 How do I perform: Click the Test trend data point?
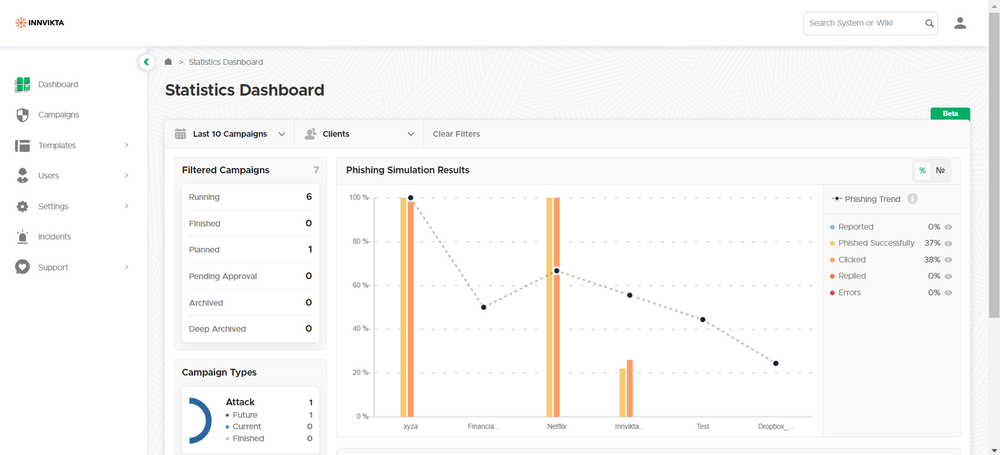click(702, 319)
